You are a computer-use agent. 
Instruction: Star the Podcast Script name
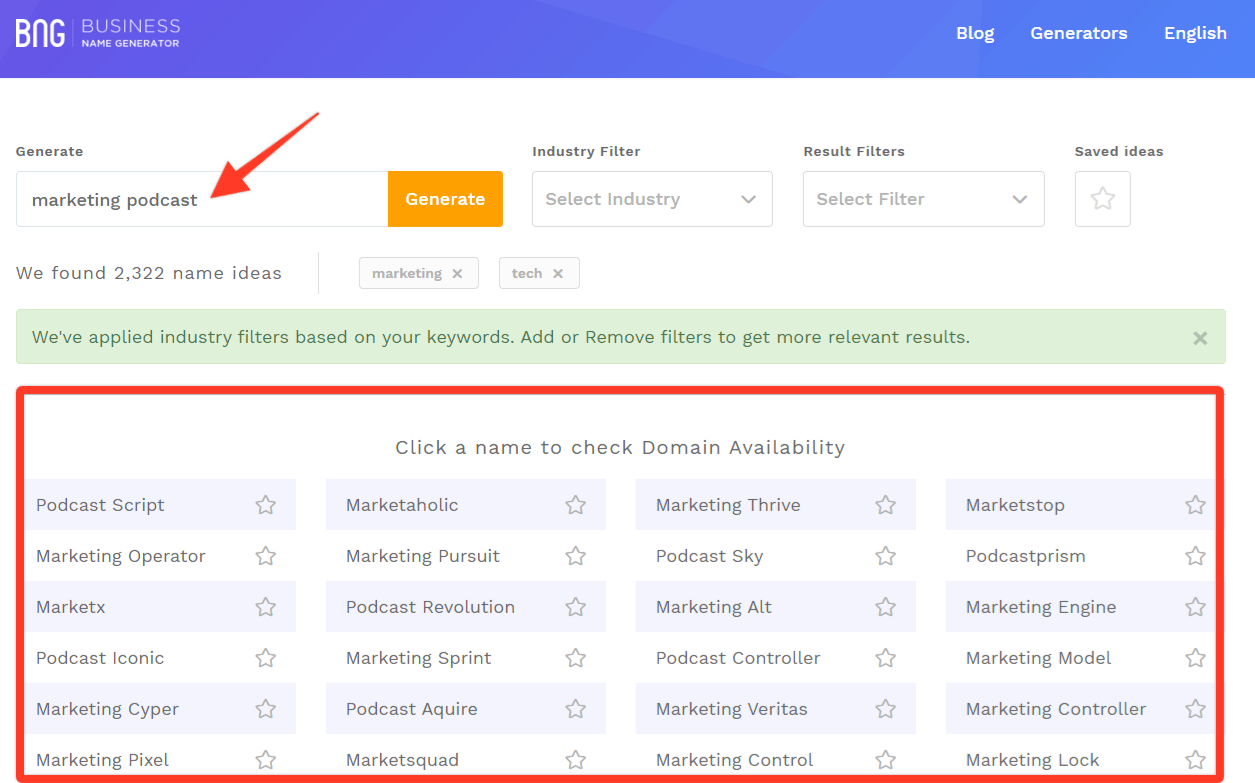(265, 505)
